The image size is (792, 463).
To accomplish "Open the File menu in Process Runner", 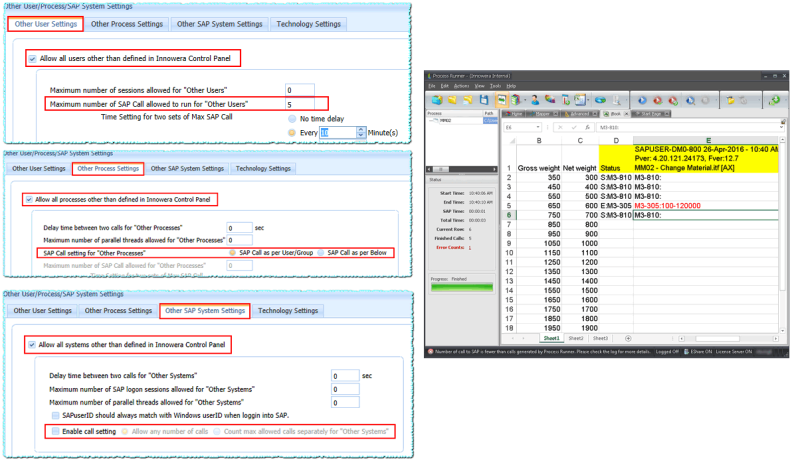I will (x=432, y=86).
